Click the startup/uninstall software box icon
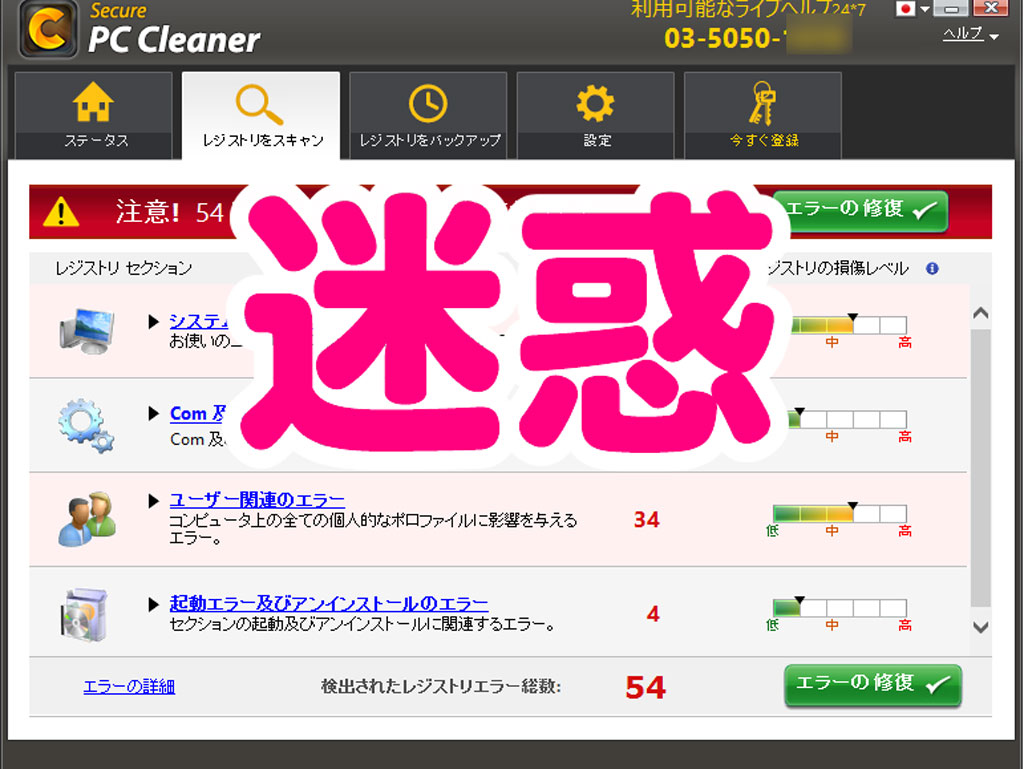The width and height of the screenshot is (1024, 769). (84, 614)
